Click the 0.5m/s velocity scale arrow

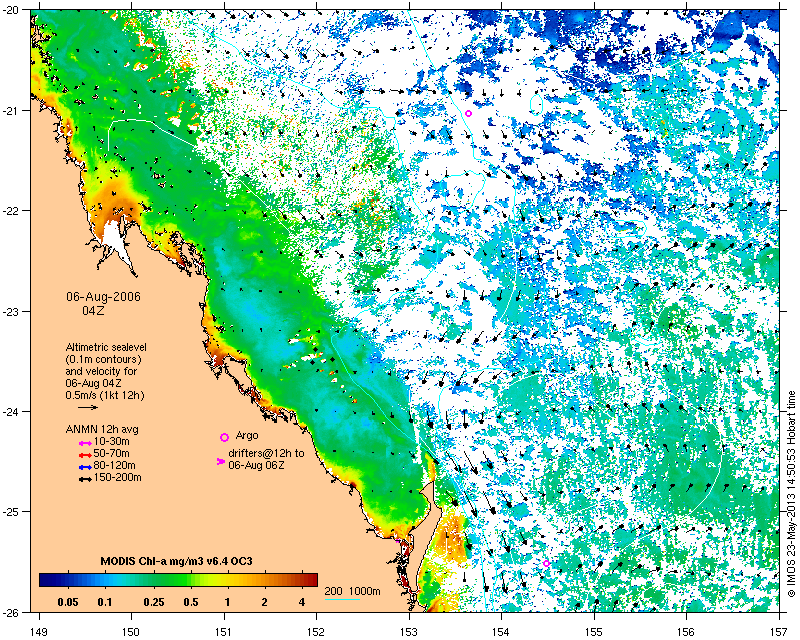[x=88, y=407]
